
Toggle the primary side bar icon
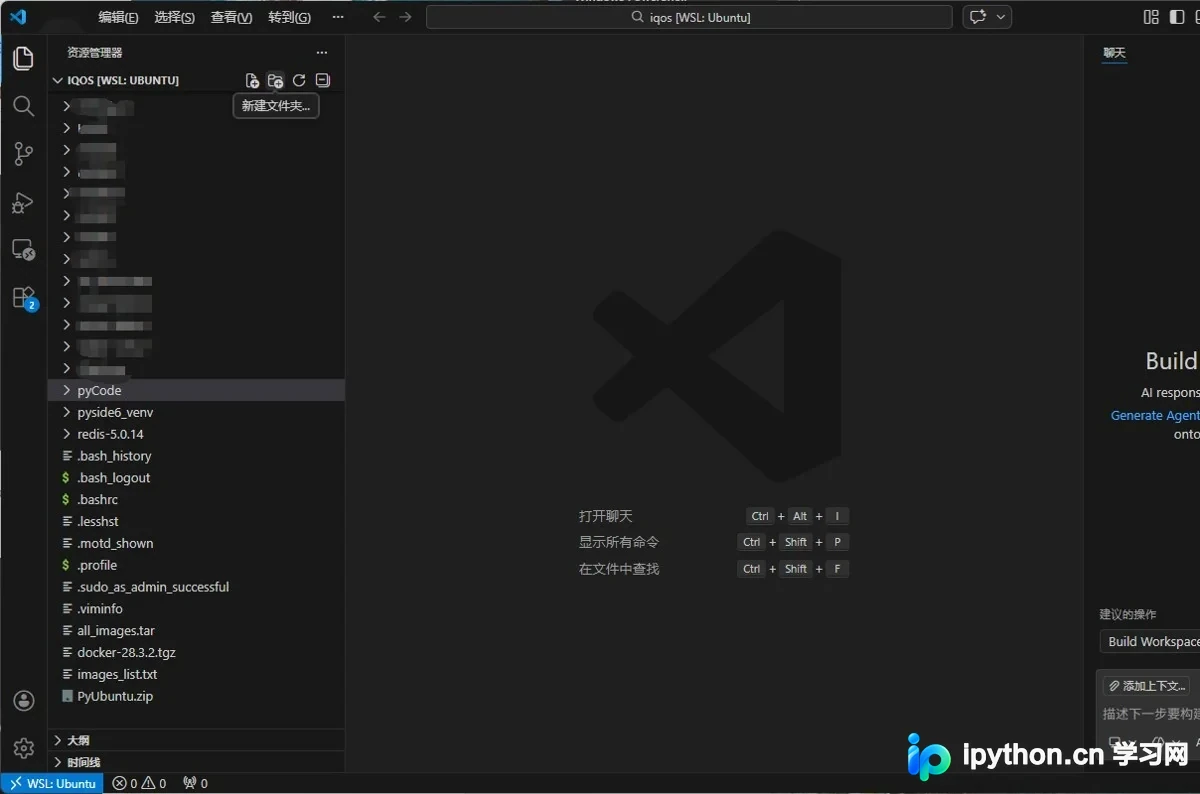click(x=1178, y=17)
